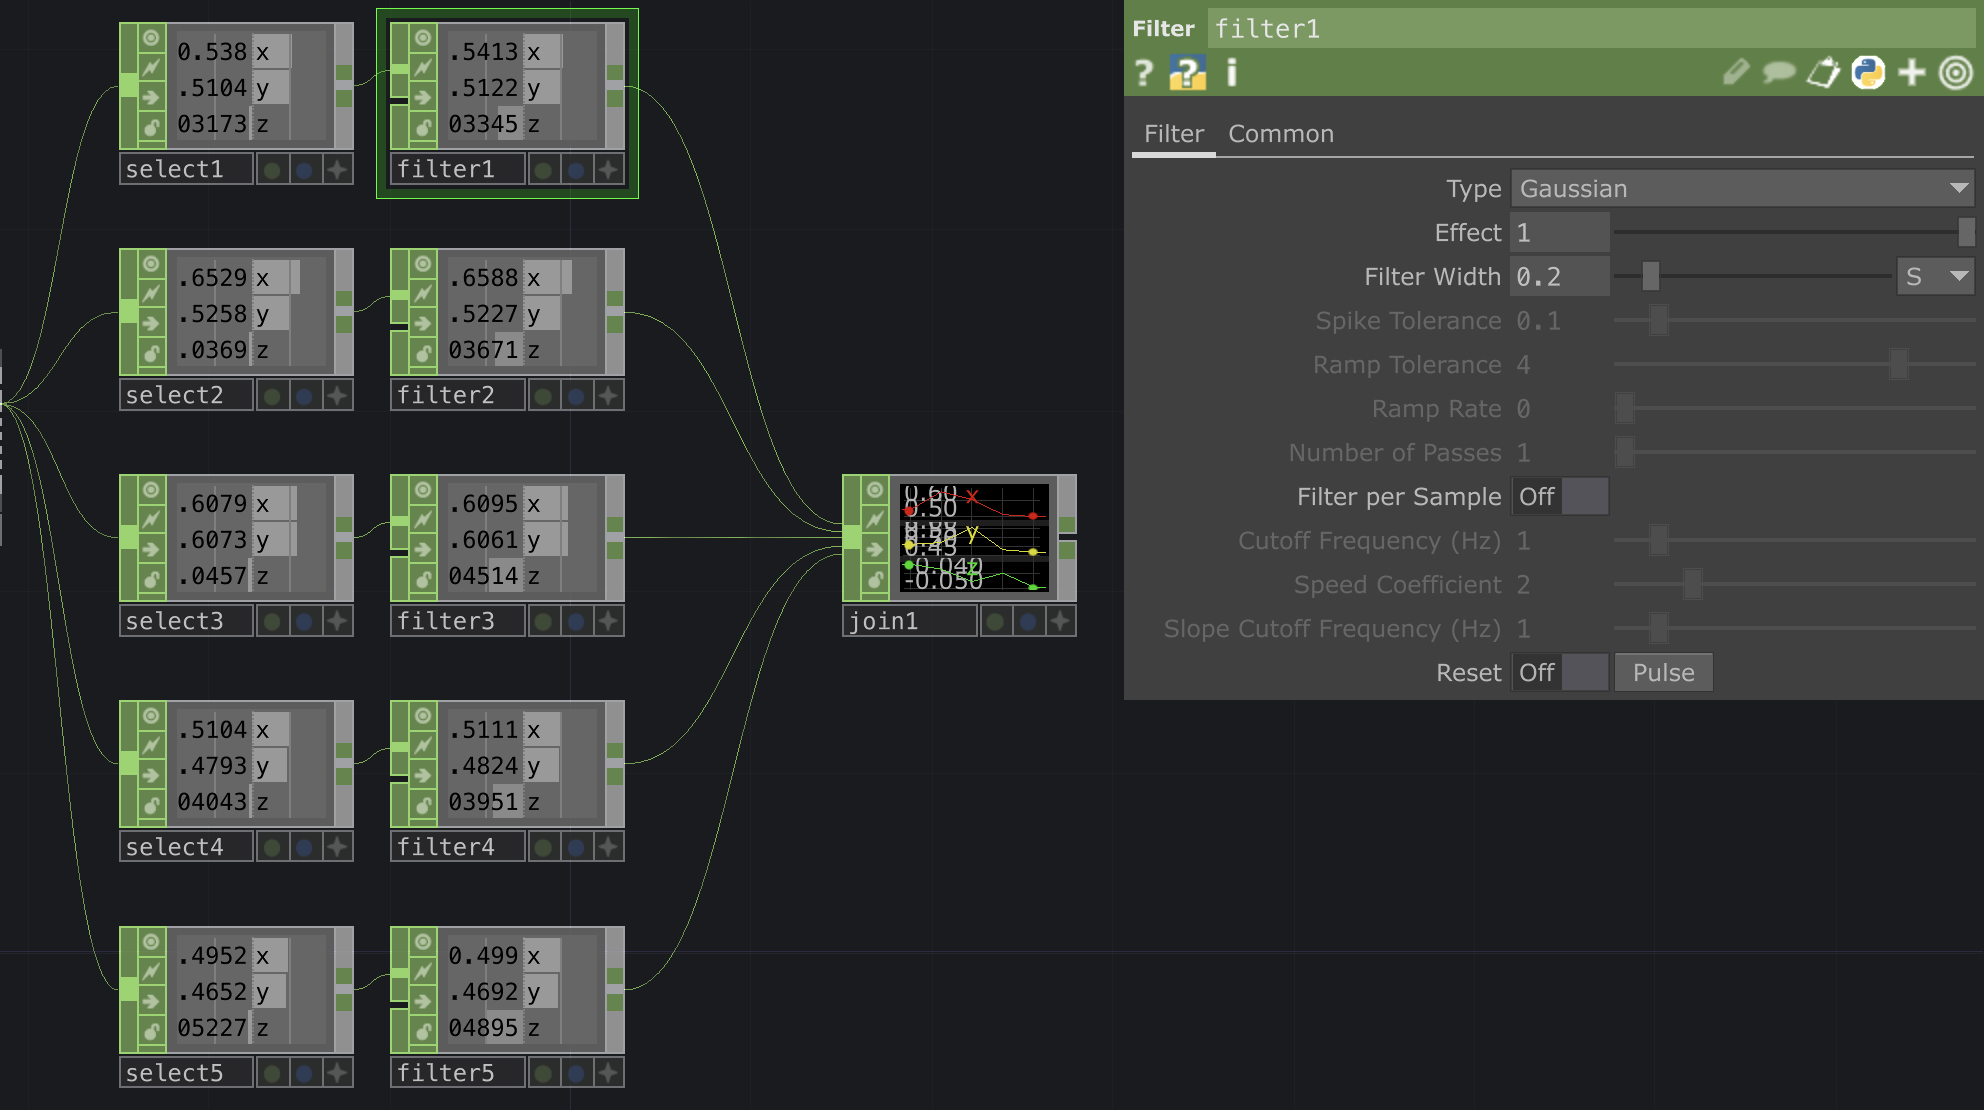Select the Filter tab in properties panel
The image size is (1984, 1110).
tap(1172, 132)
